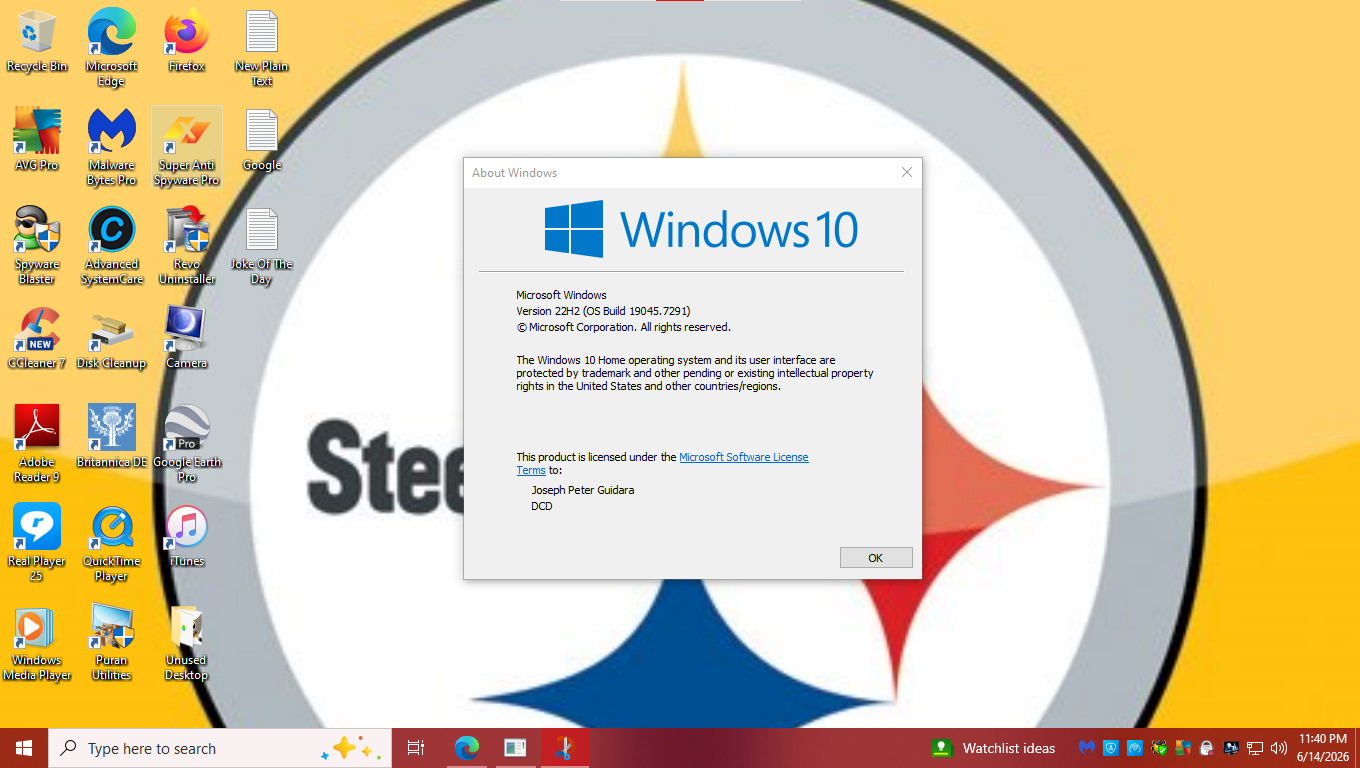
Task: Select the Google Earth Pro shortcut
Action: [186, 443]
